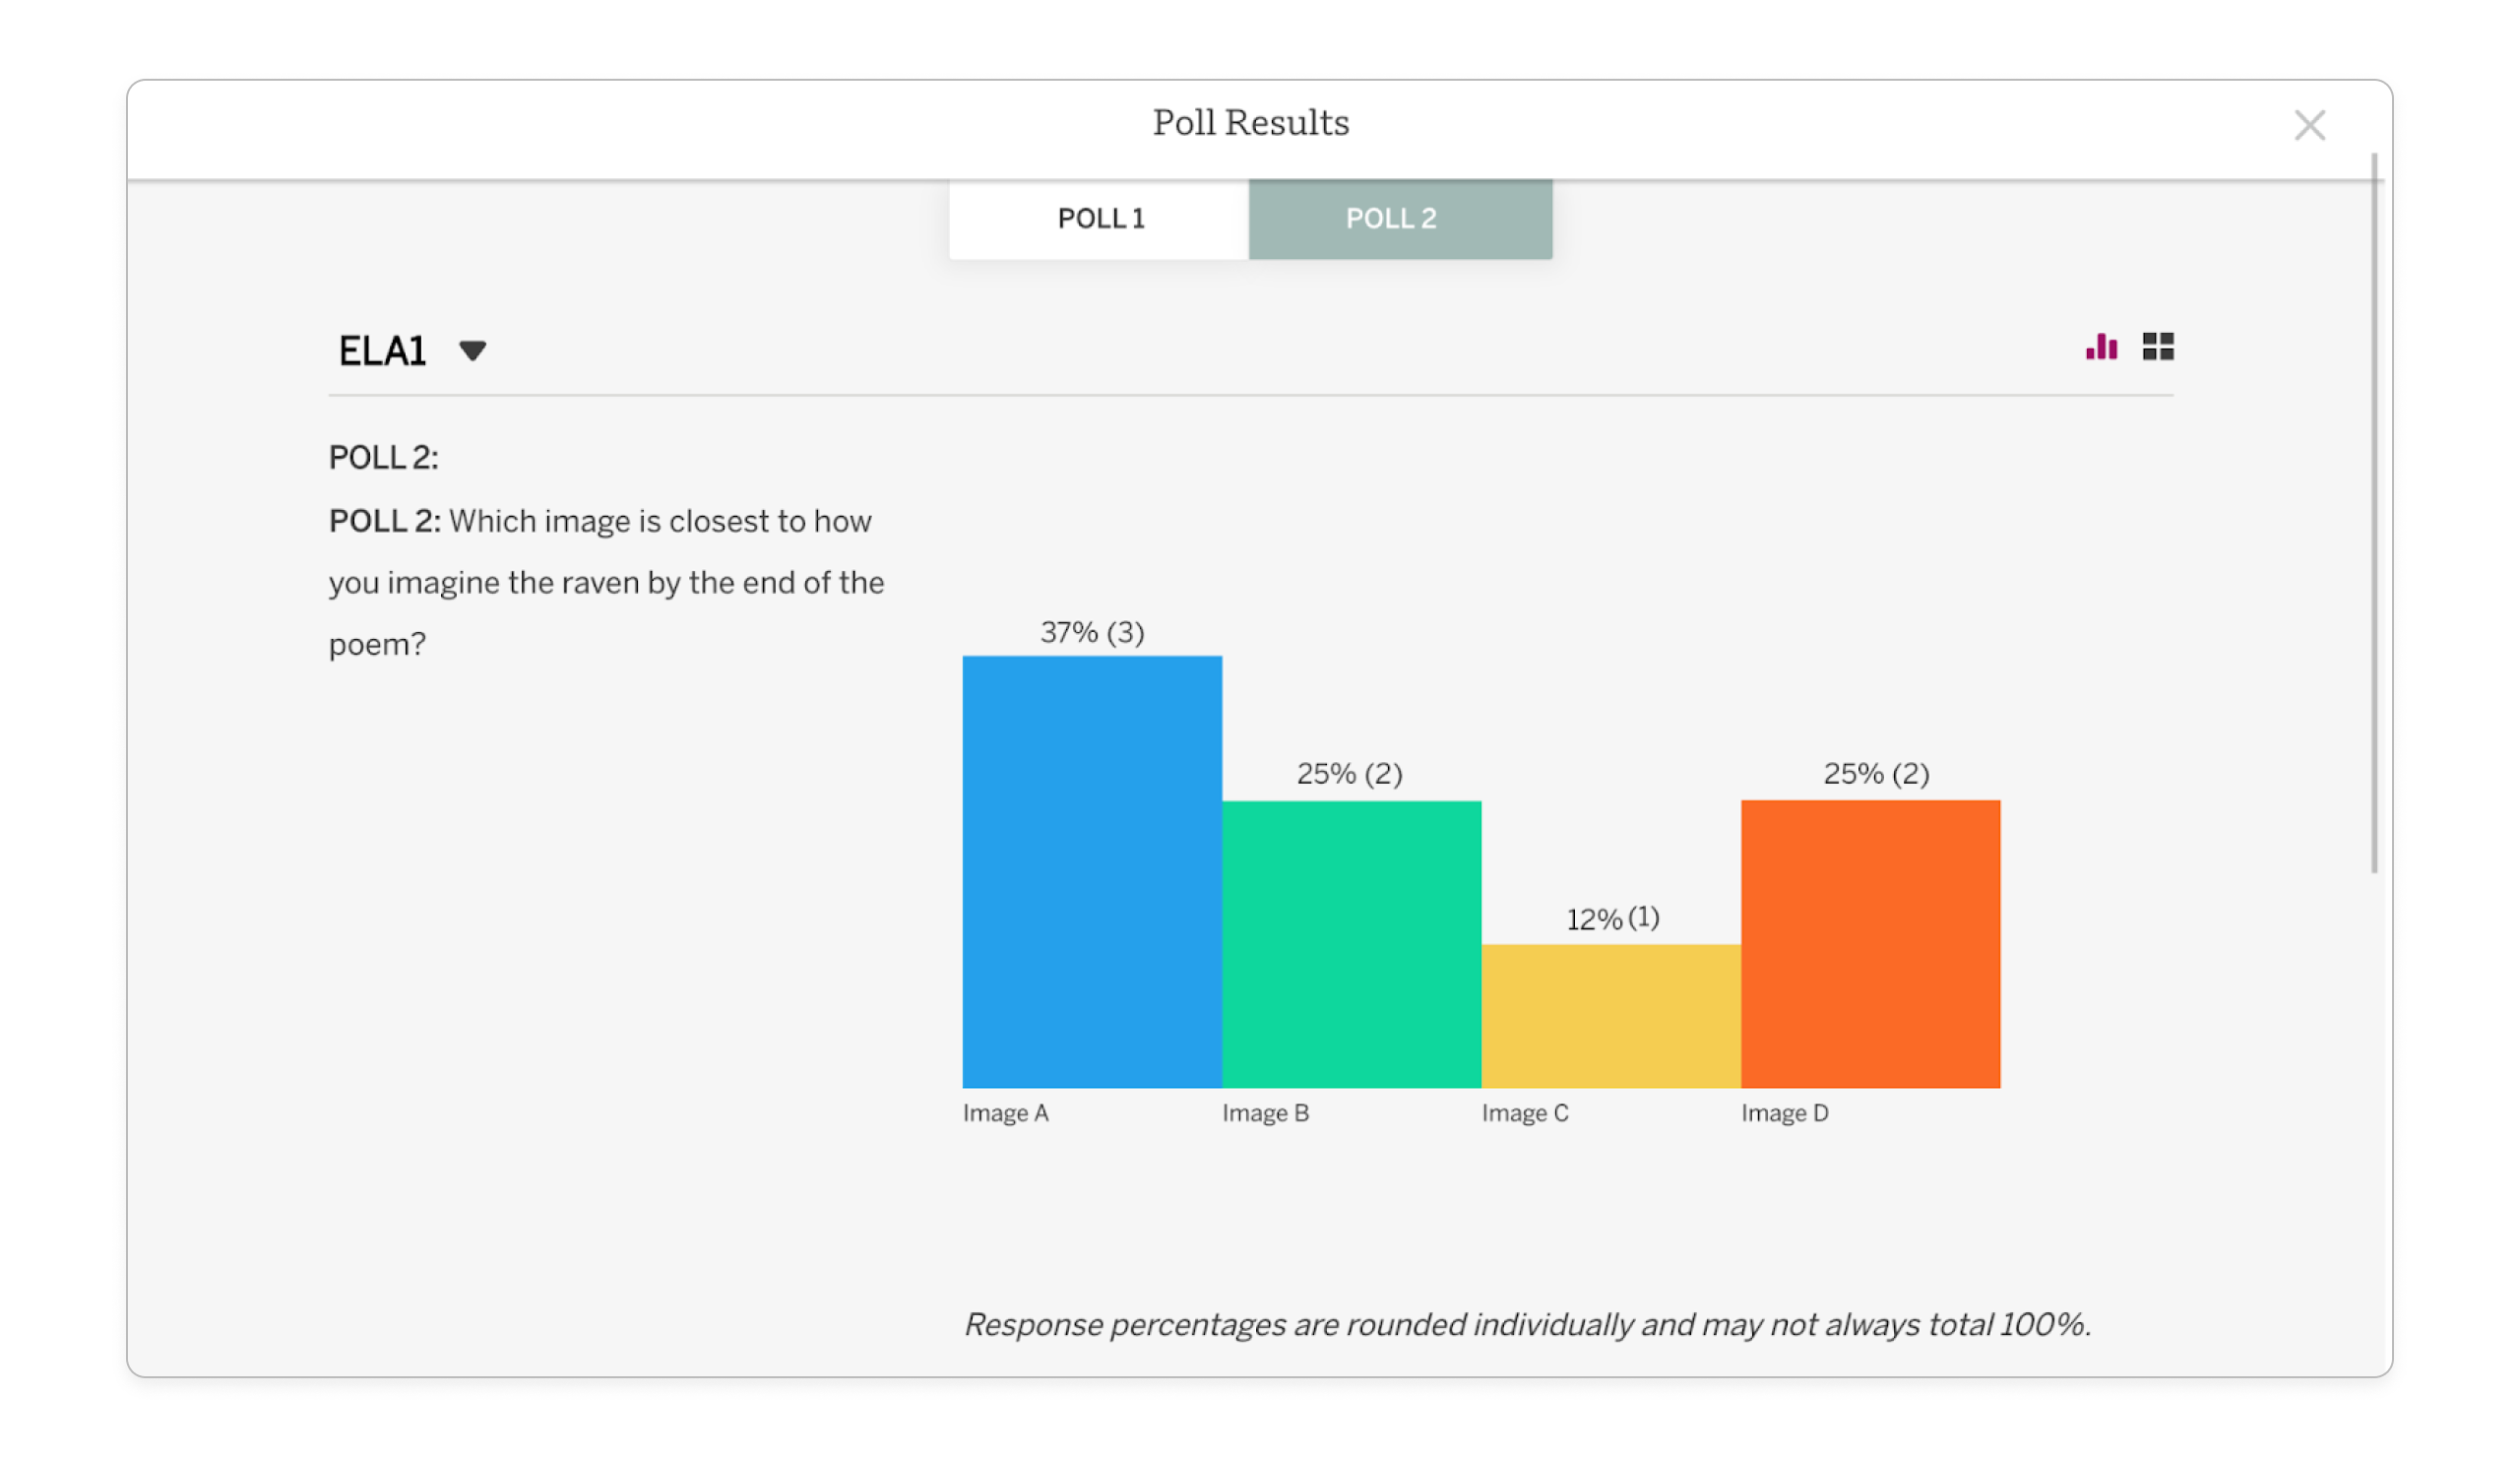Expand the ELA1 class dropdown arrow

click(472, 351)
